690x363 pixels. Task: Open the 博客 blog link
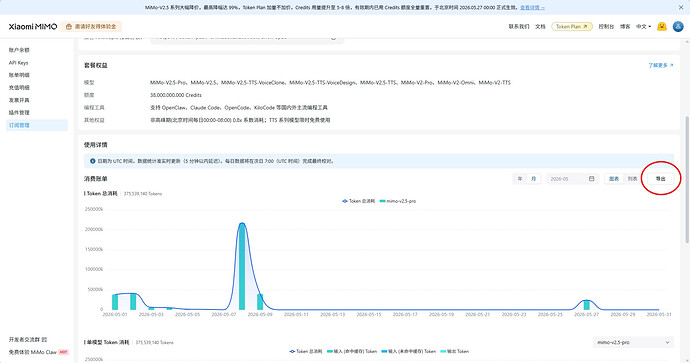625,26
